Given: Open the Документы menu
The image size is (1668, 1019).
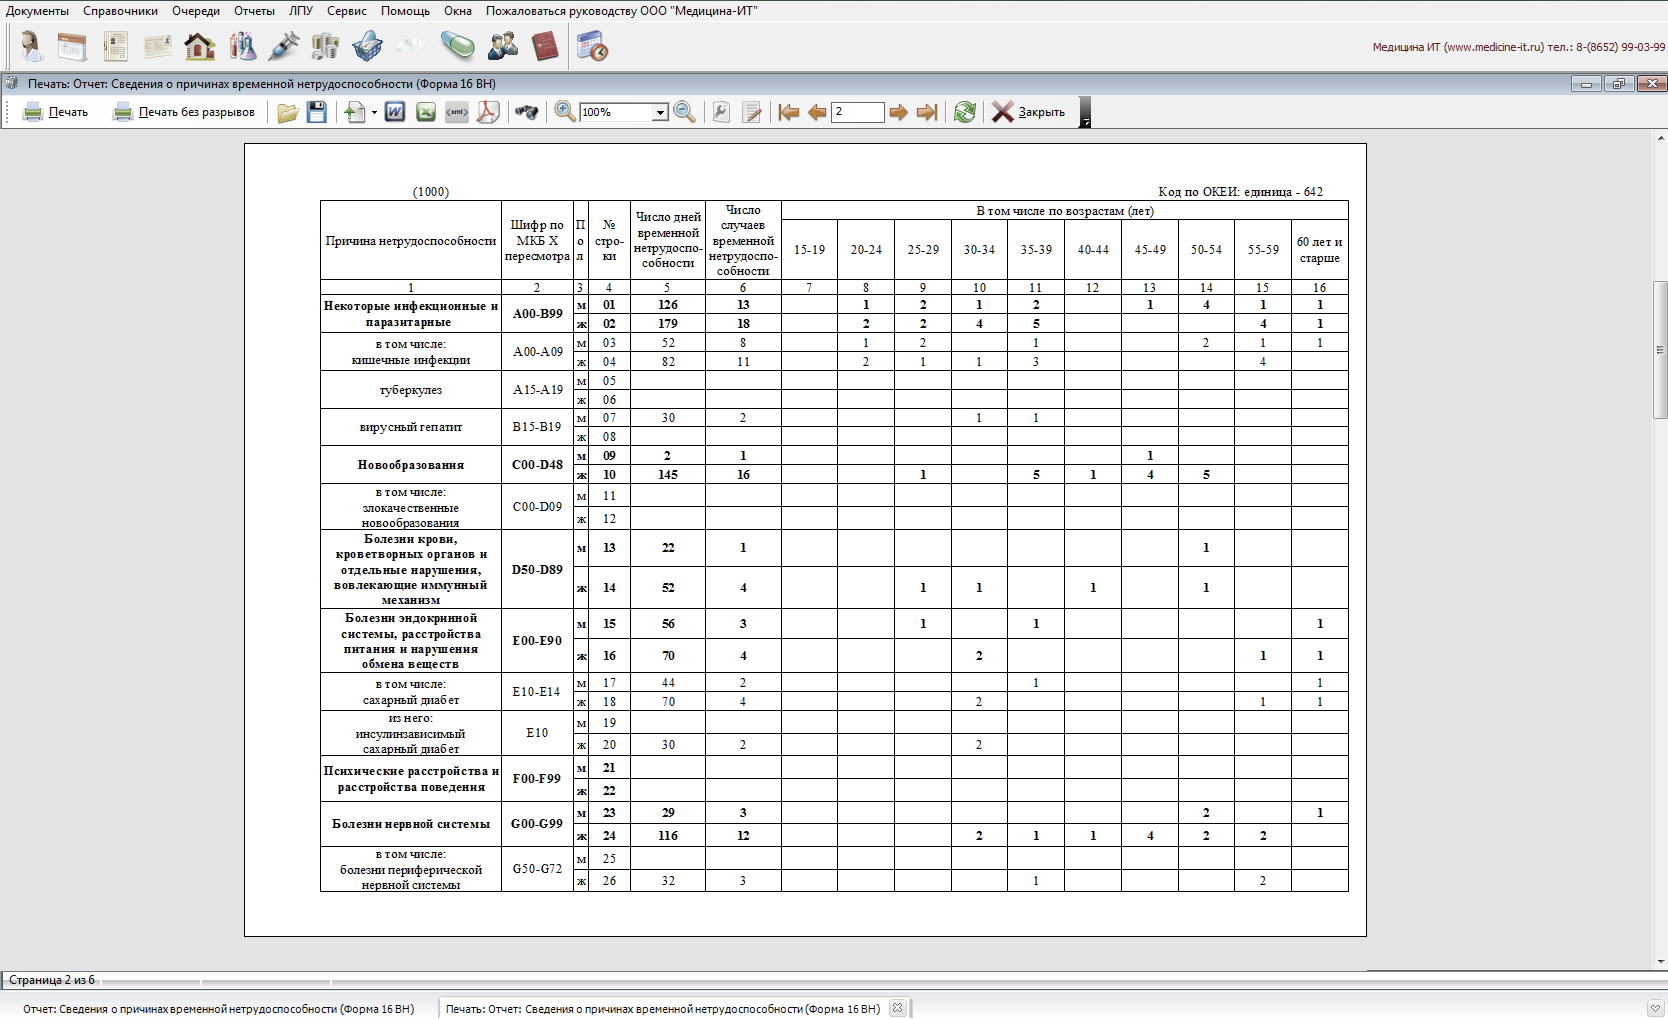Looking at the screenshot, I should click(x=37, y=11).
